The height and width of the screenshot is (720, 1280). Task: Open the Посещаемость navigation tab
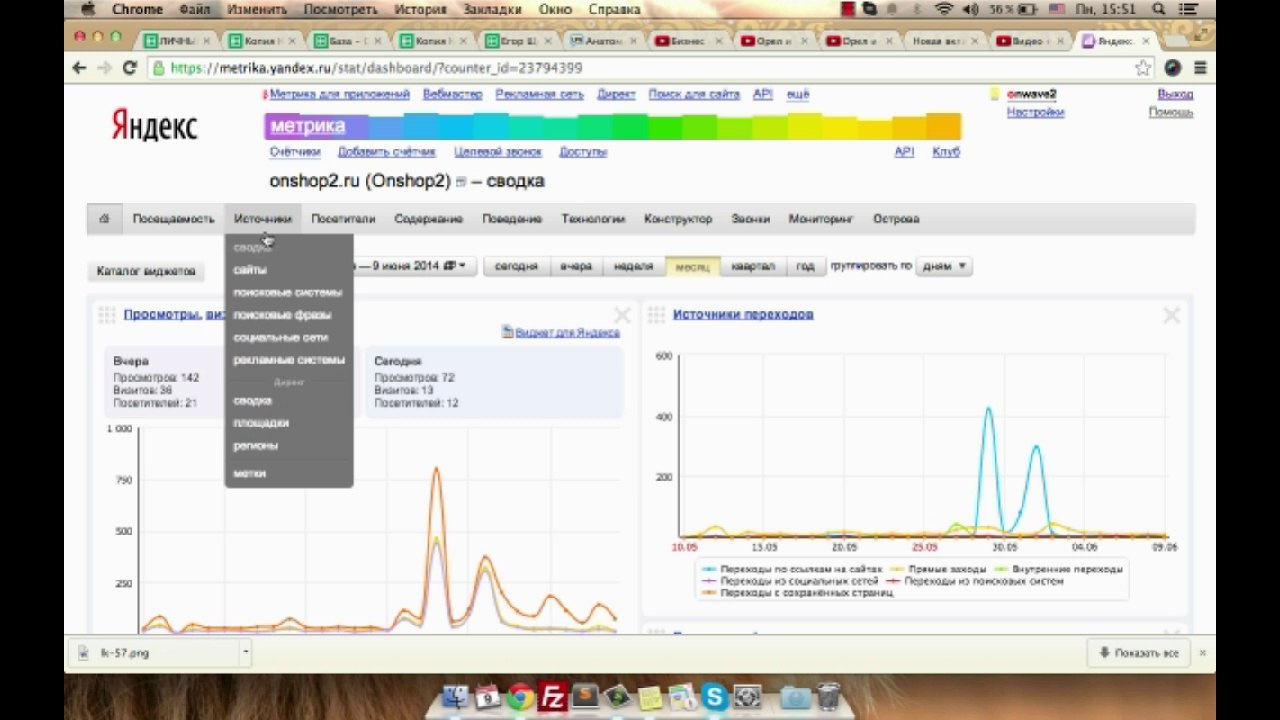[174, 219]
